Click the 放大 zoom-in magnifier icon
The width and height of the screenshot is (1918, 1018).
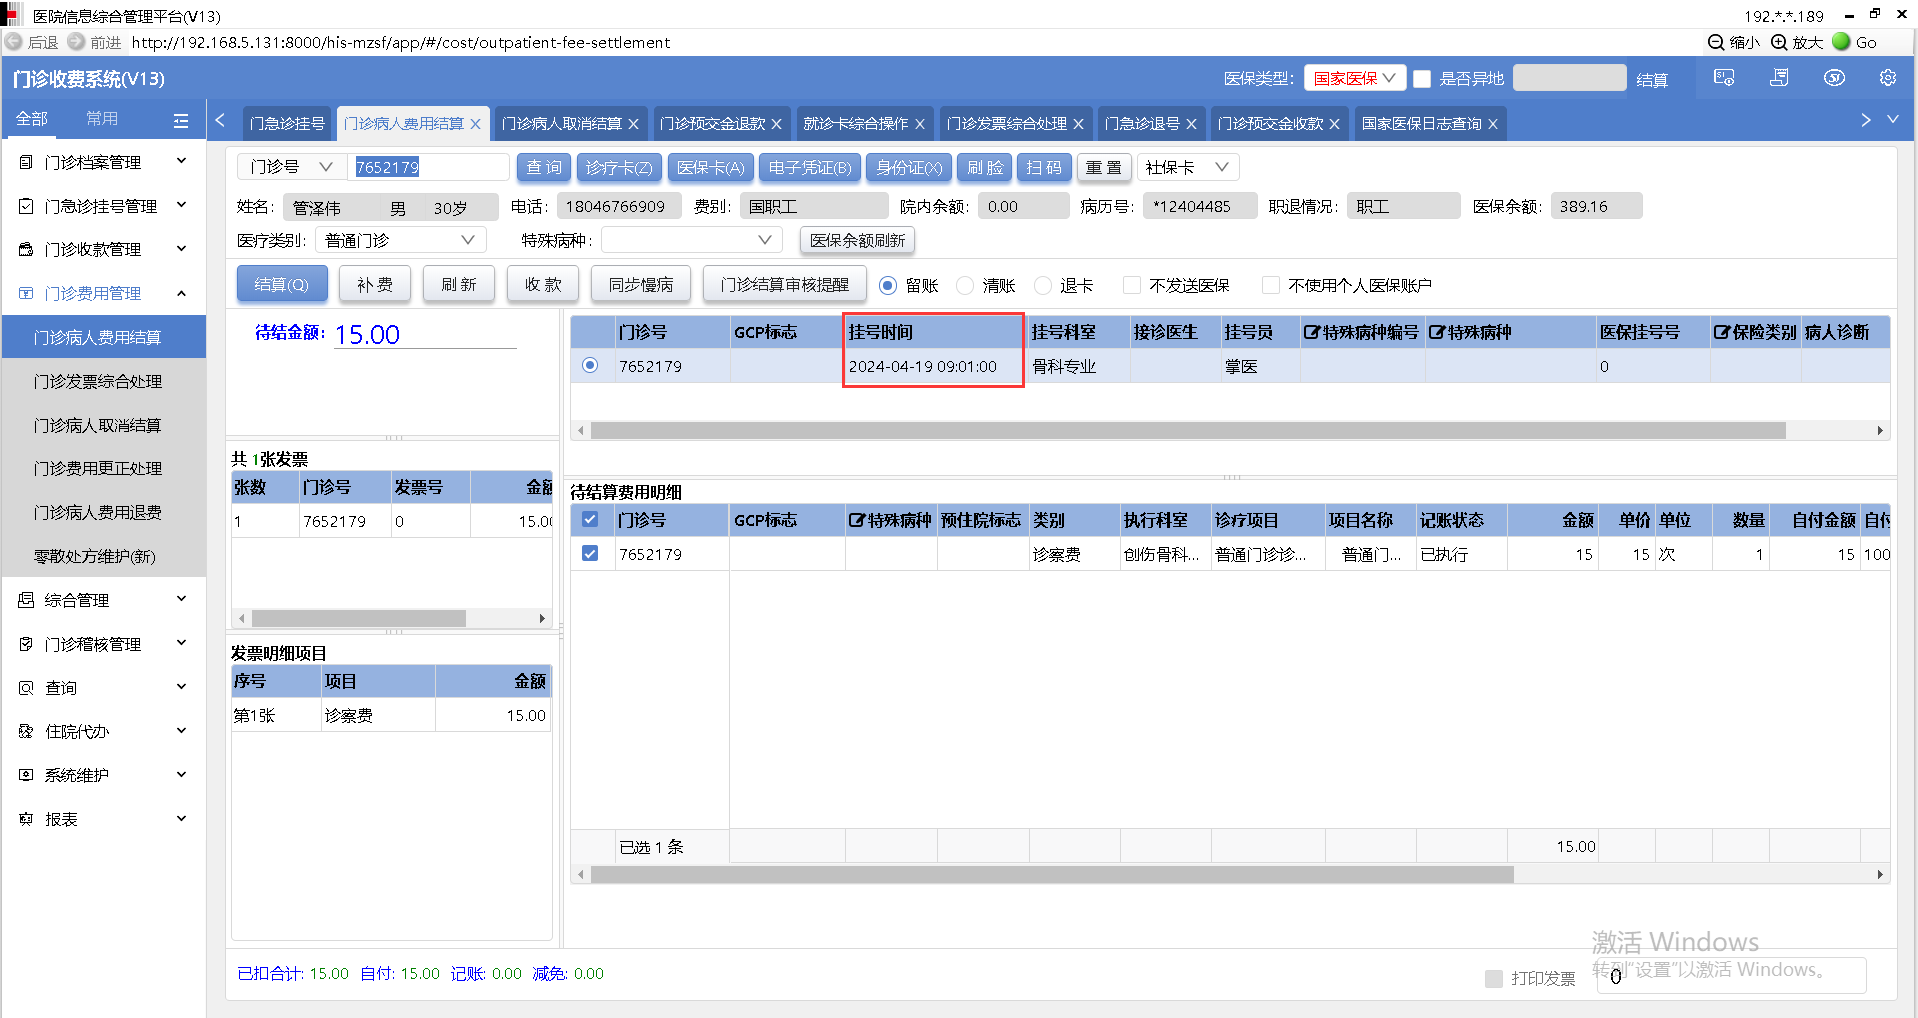(1779, 42)
